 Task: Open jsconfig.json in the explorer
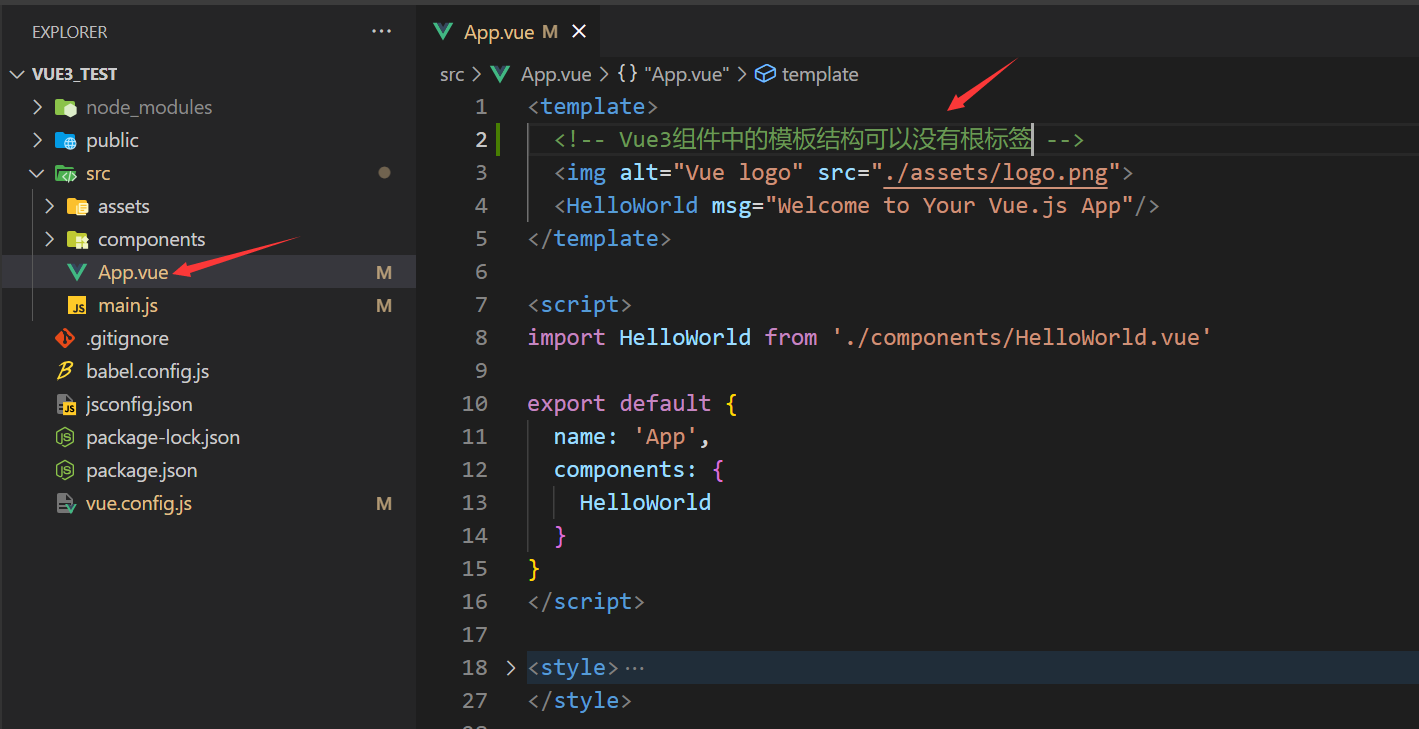coord(139,404)
